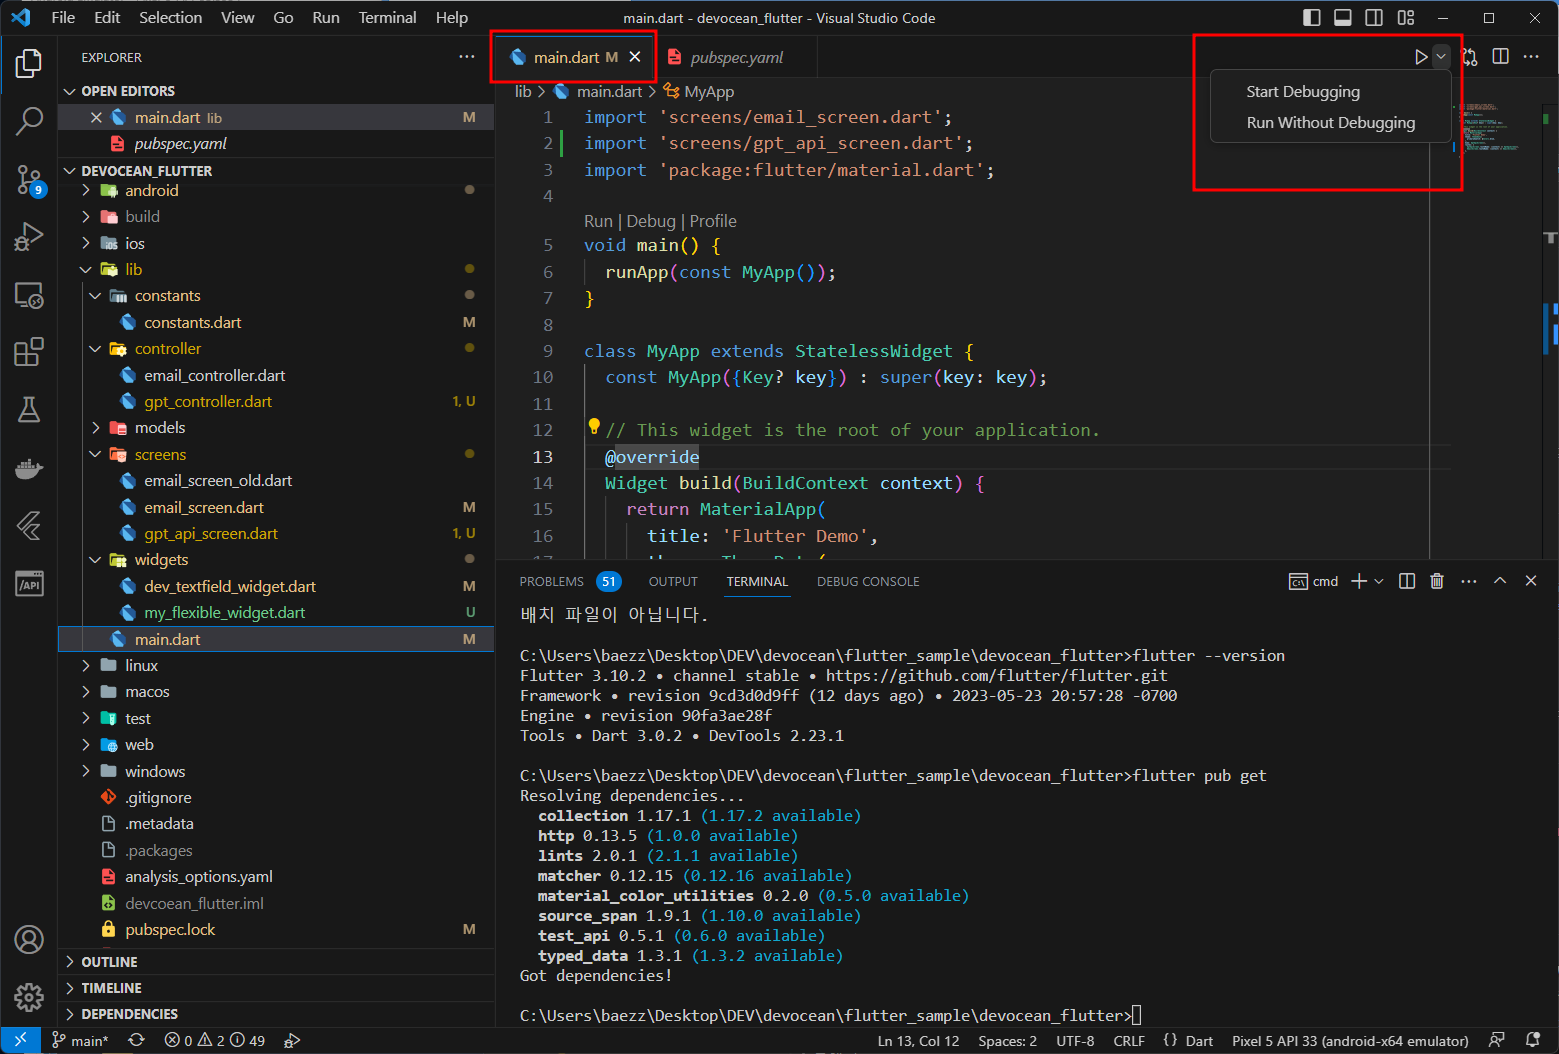Select Pixel 5 API 33 device in status bar
Image resolution: width=1559 pixels, height=1054 pixels.
[1350, 1041]
